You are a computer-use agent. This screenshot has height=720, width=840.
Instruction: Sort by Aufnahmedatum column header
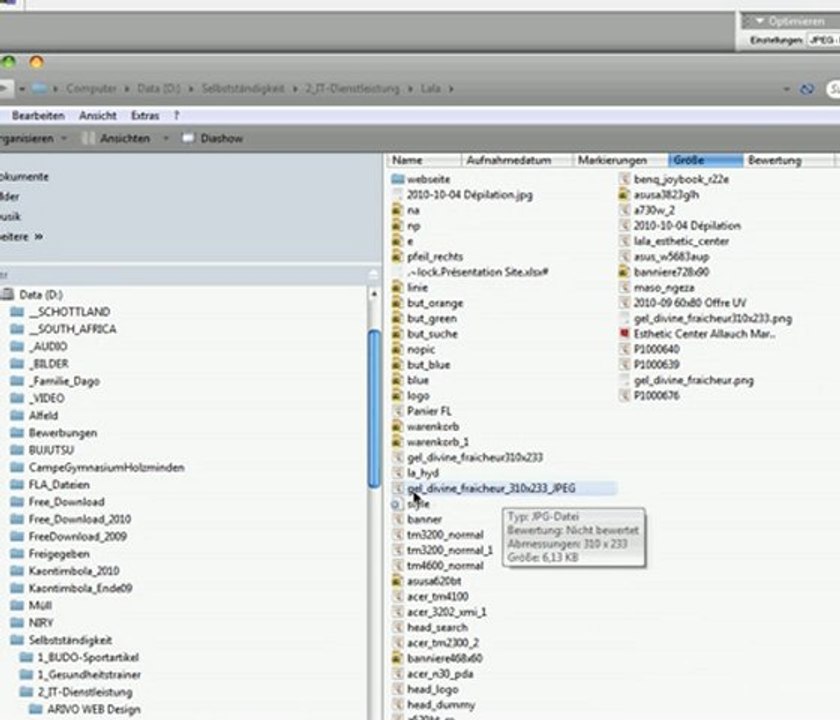(x=516, y=160)
